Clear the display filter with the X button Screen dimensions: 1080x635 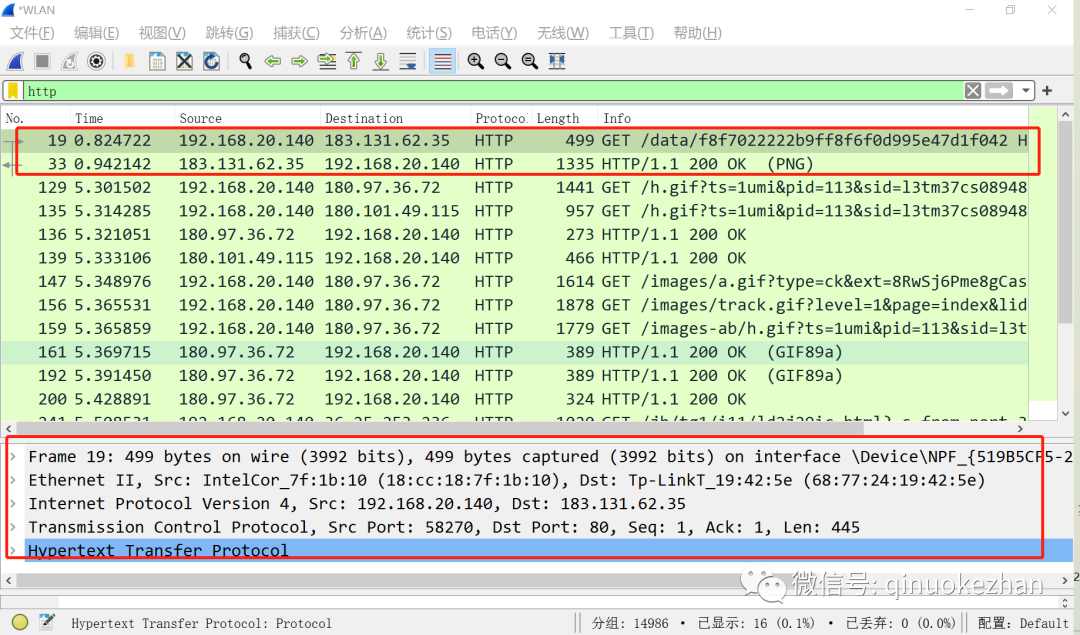pos(972,91)
